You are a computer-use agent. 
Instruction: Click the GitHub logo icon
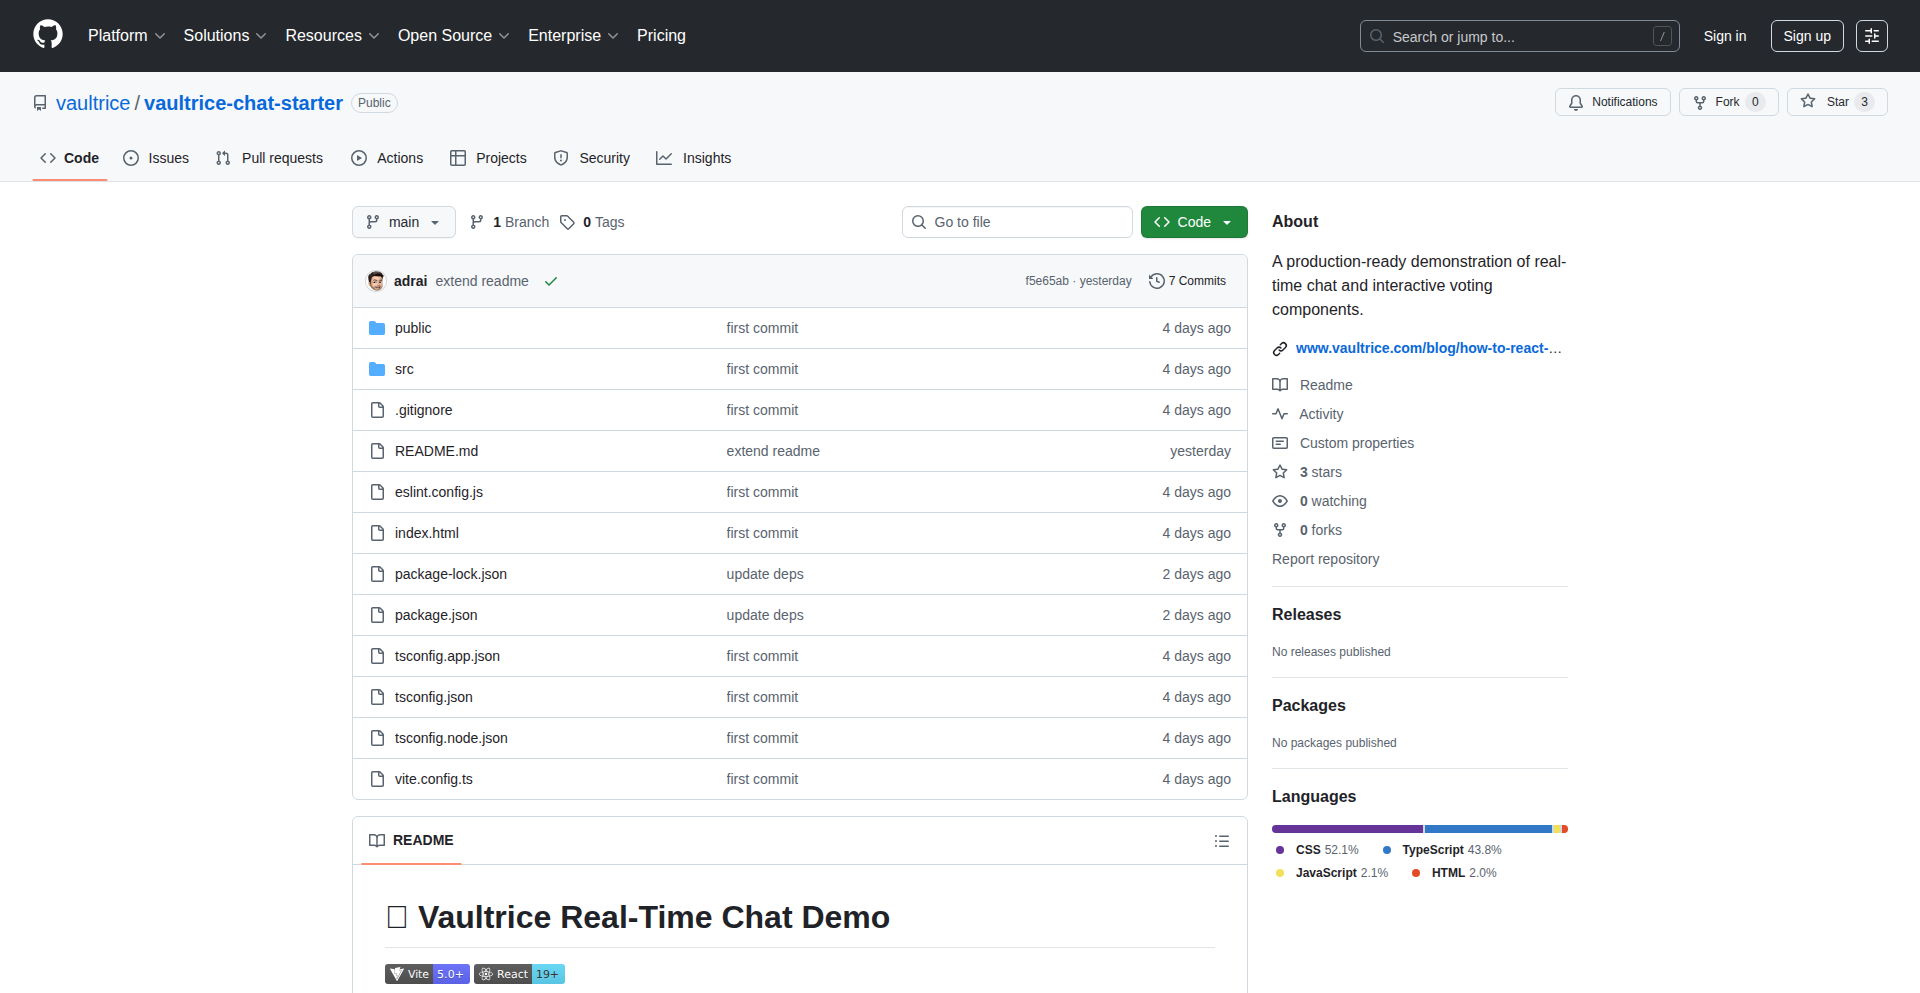pos(48,35)
